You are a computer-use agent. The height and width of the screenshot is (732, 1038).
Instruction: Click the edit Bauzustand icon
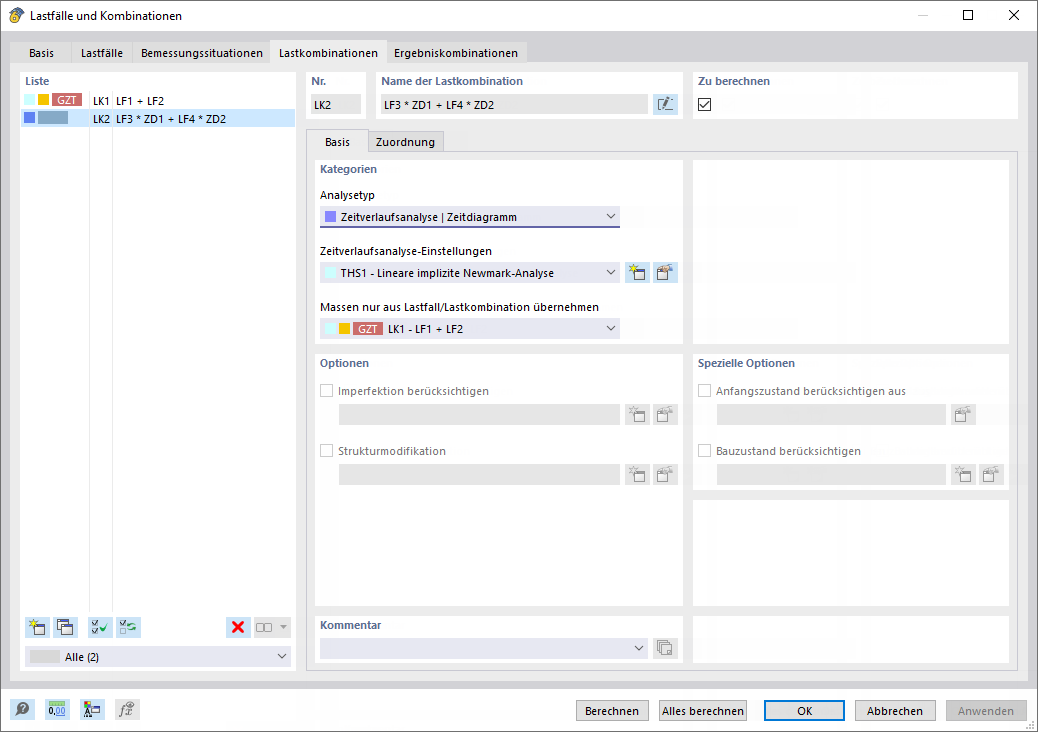991,474
